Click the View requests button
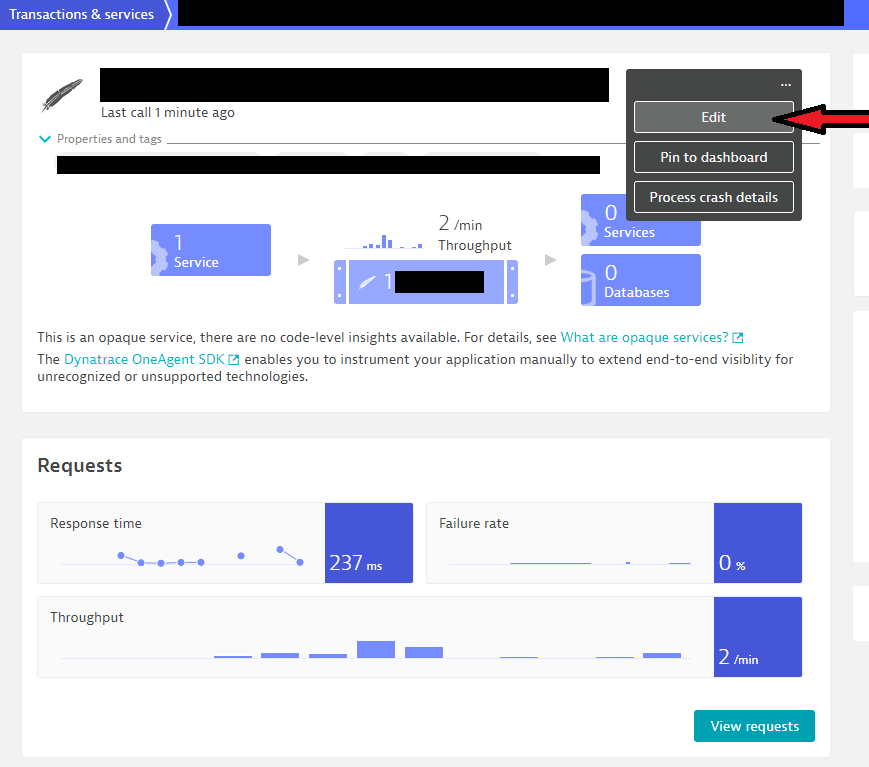This screenshot has height=767, width=869. [754, 726]
